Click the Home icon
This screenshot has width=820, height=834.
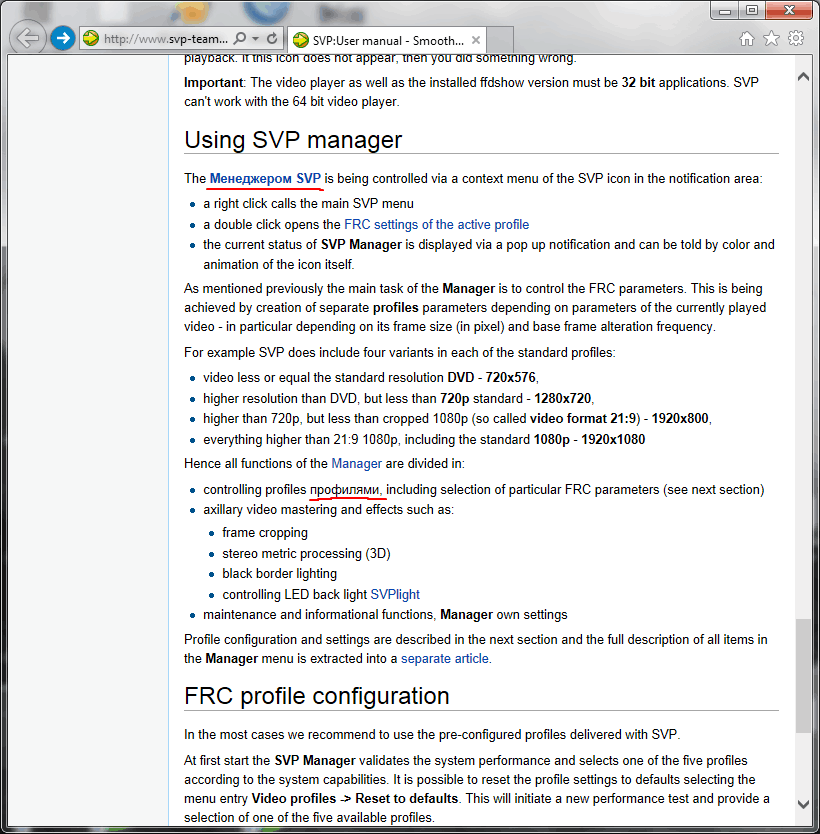tap(747, 38)
